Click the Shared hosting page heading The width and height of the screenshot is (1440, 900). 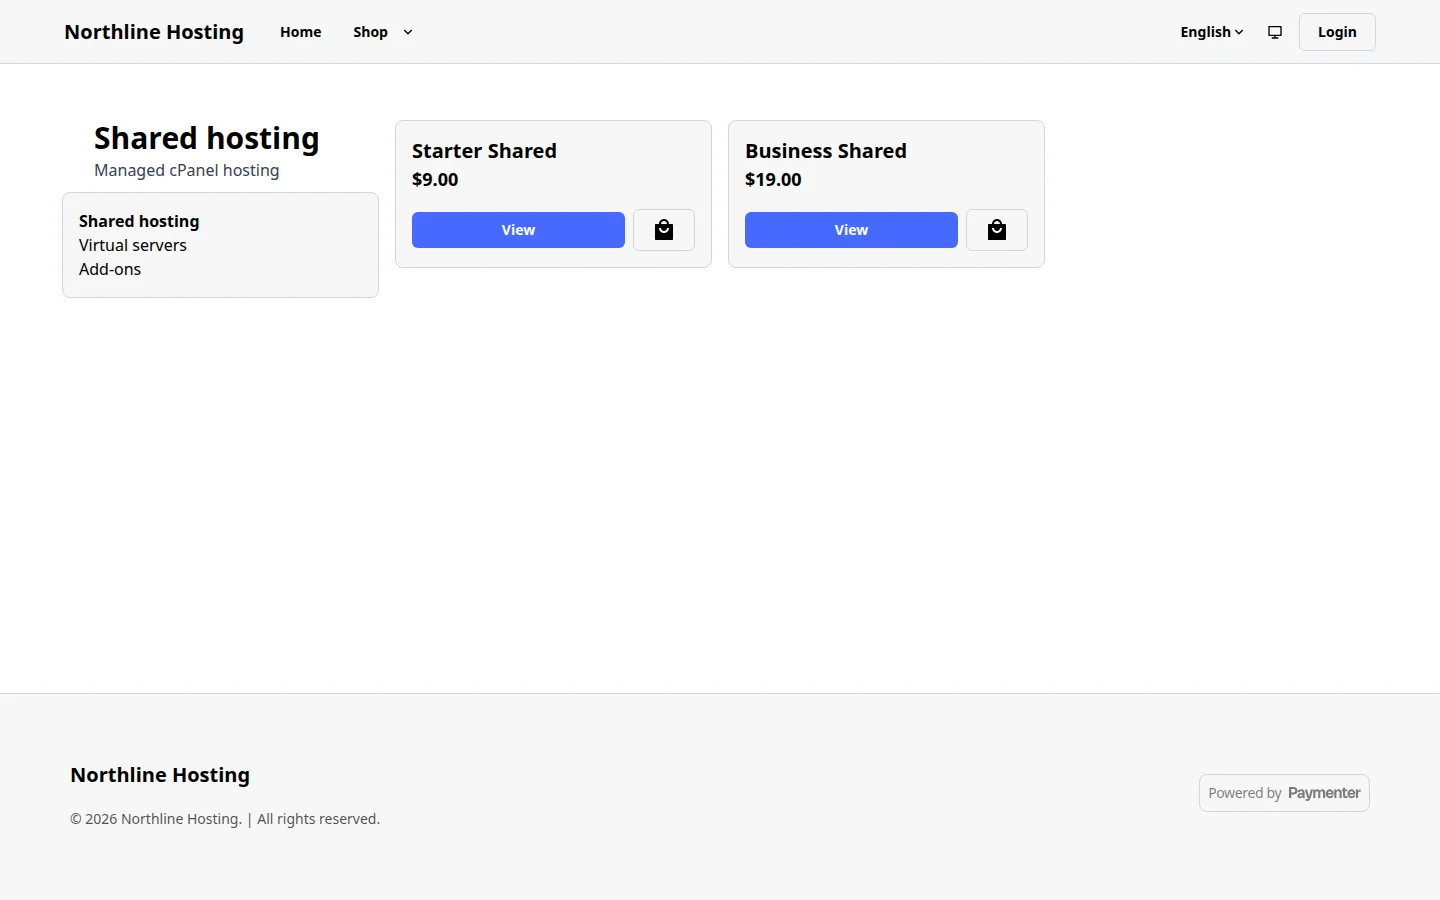(207, 138)
